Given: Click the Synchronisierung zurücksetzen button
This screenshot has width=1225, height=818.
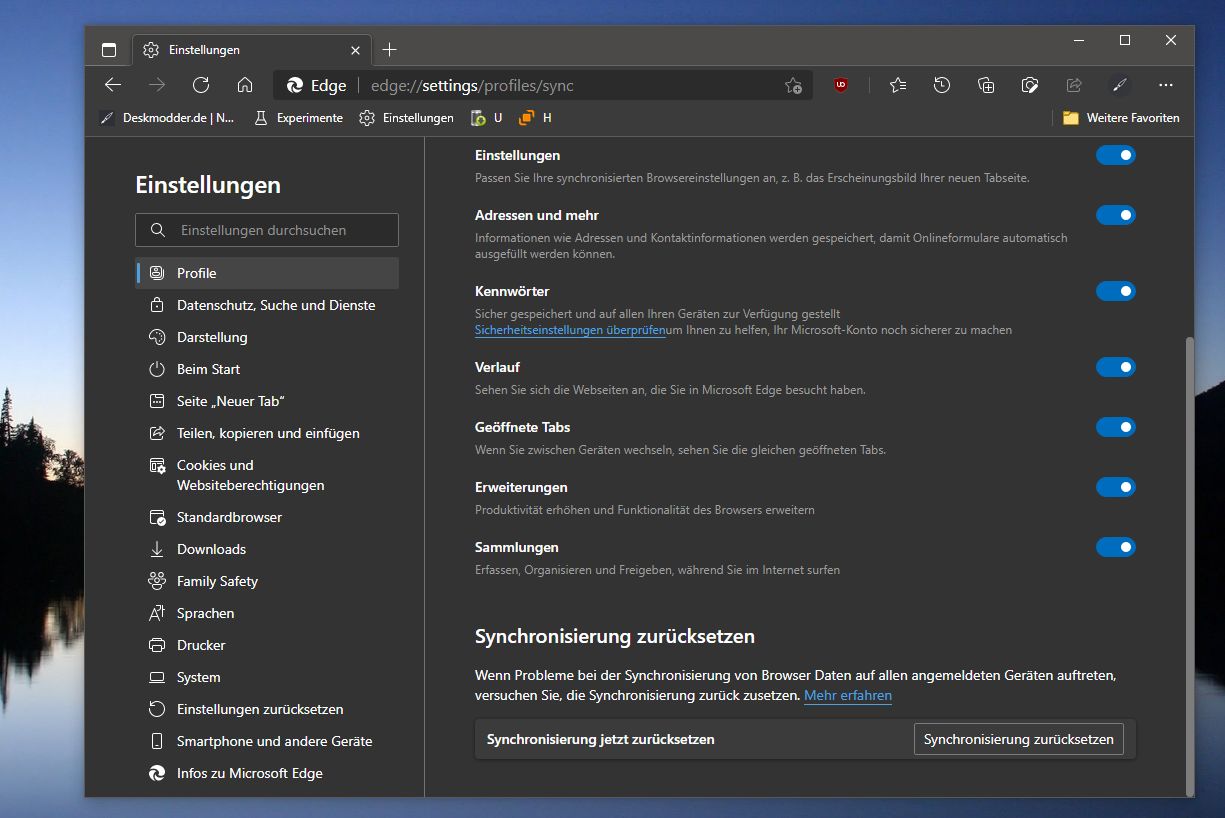Looking at the screenshot, I should pos(1018,739).
